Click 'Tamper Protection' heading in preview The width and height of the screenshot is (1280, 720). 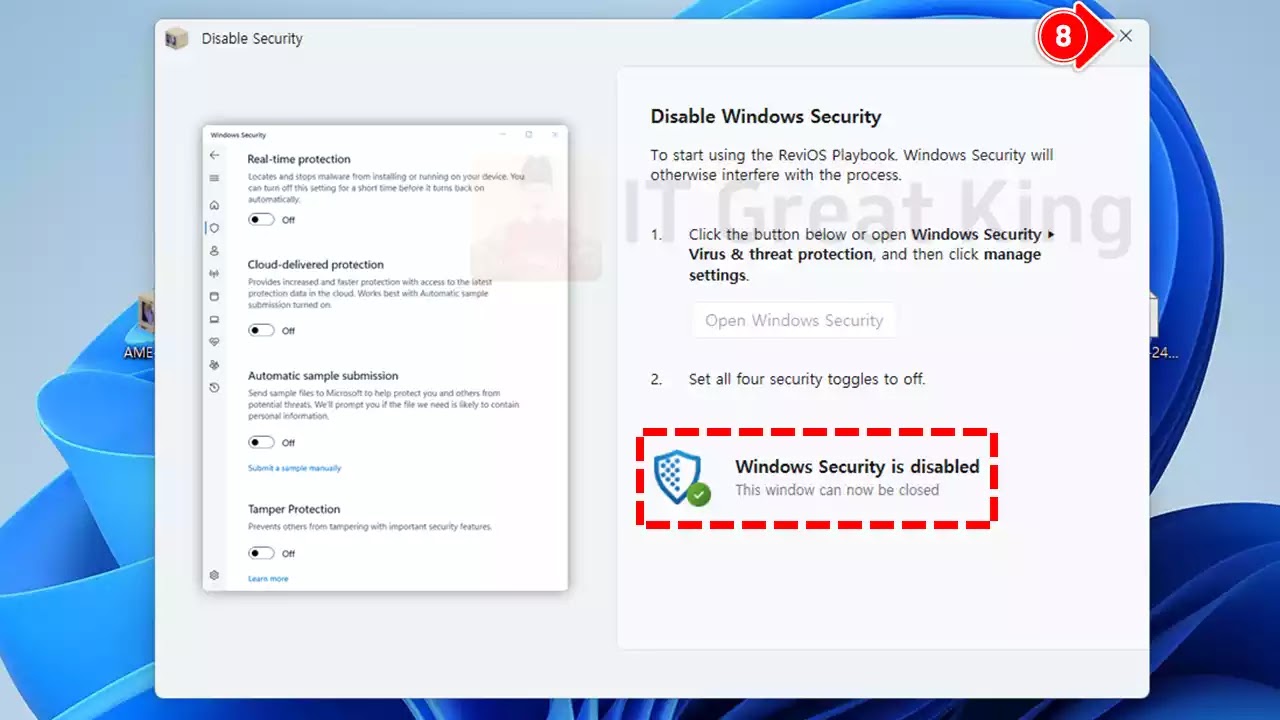[294, 509]
